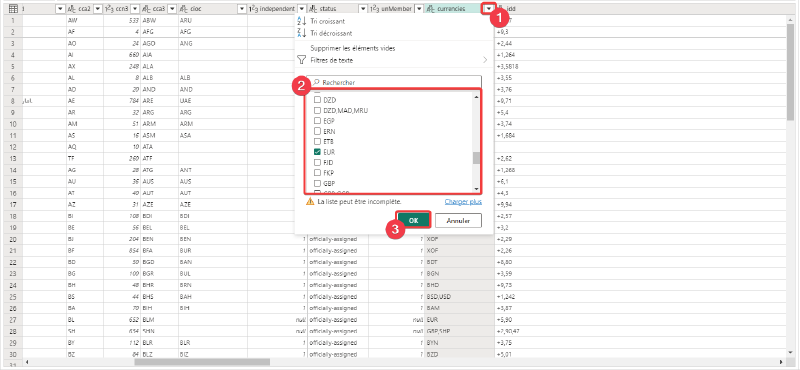800x370 pixels.
Task: Select cell UAE in cioc column
Action: (212, 101)
